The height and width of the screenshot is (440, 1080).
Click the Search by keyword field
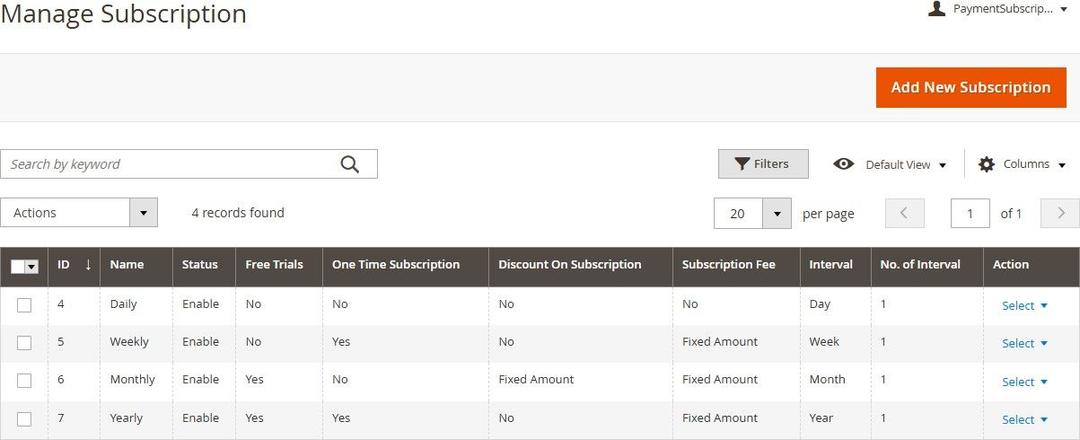point(170,164)
